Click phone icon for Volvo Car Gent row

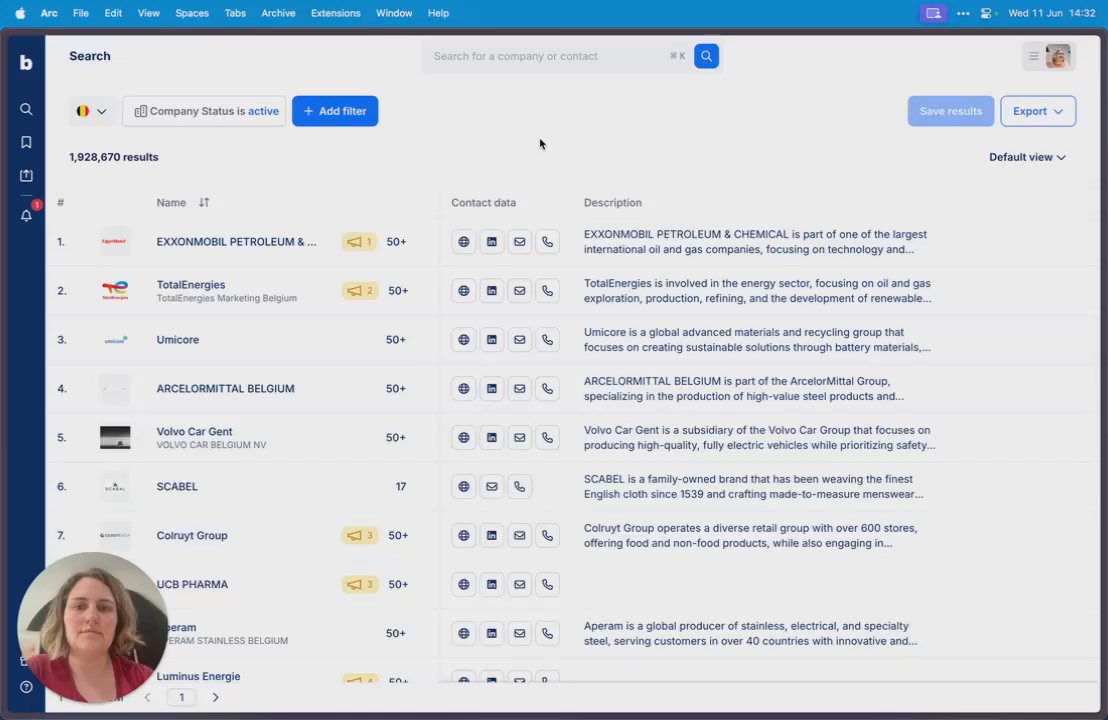[548, 437]
